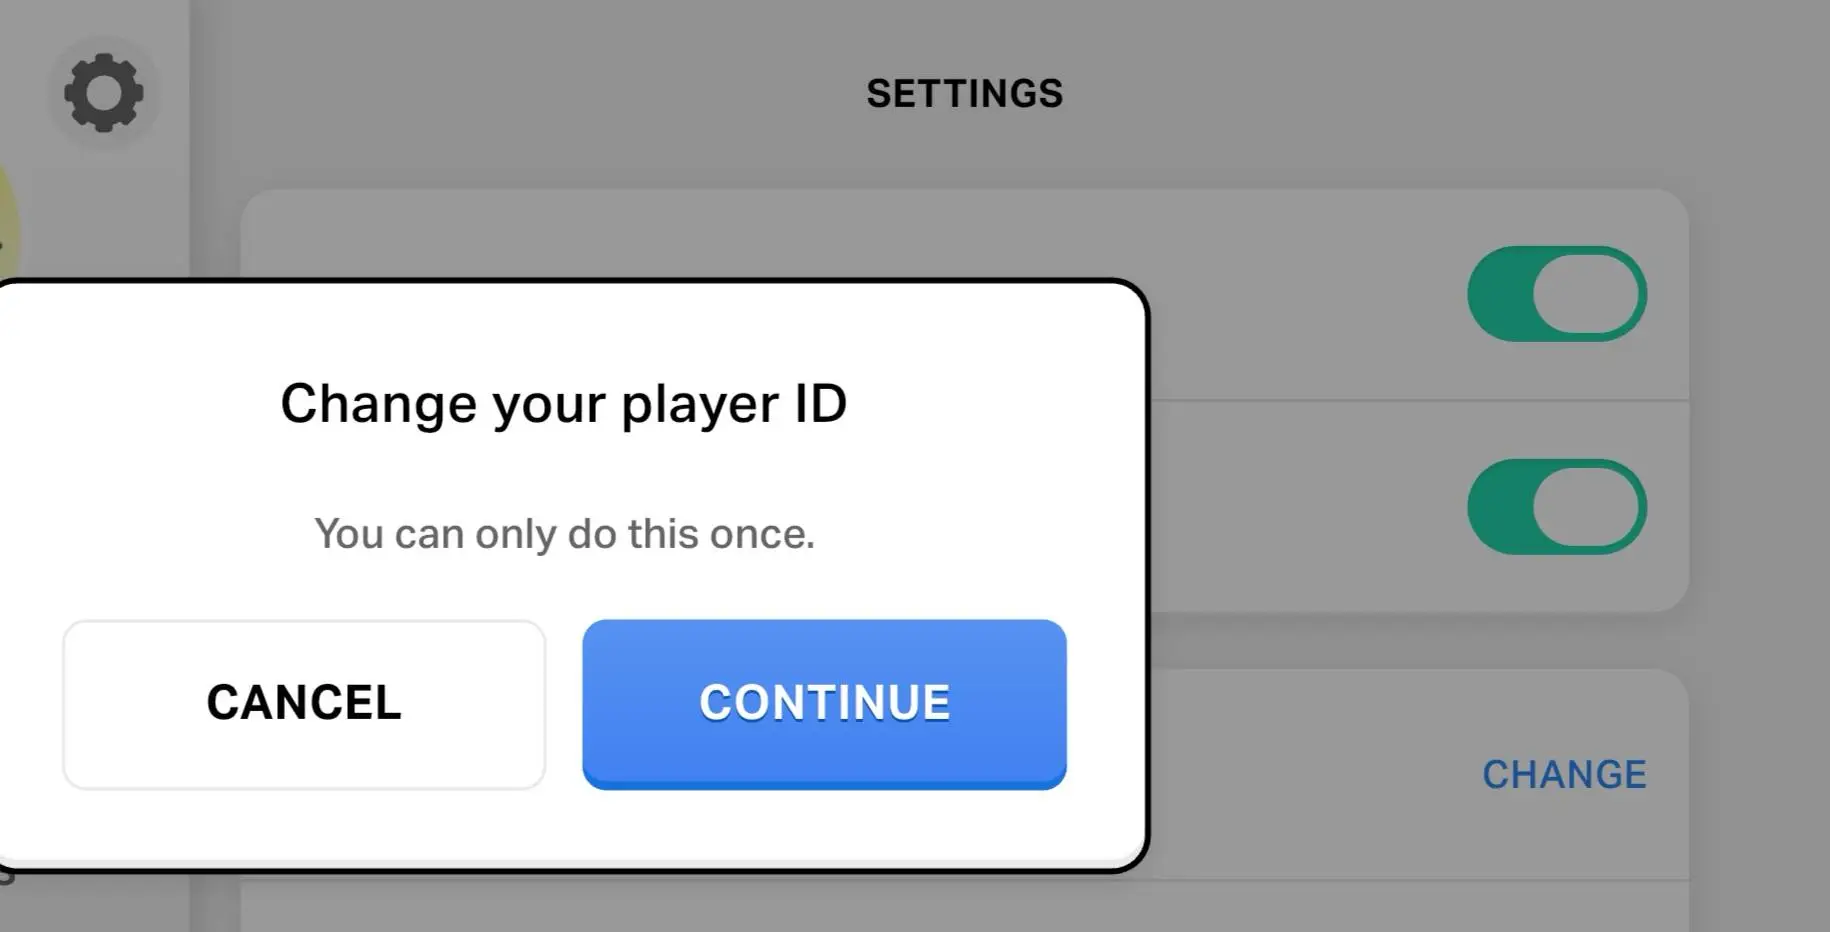Disable the first settings switch
The height and width of the screenshot is (932, 1830).
1556,294
